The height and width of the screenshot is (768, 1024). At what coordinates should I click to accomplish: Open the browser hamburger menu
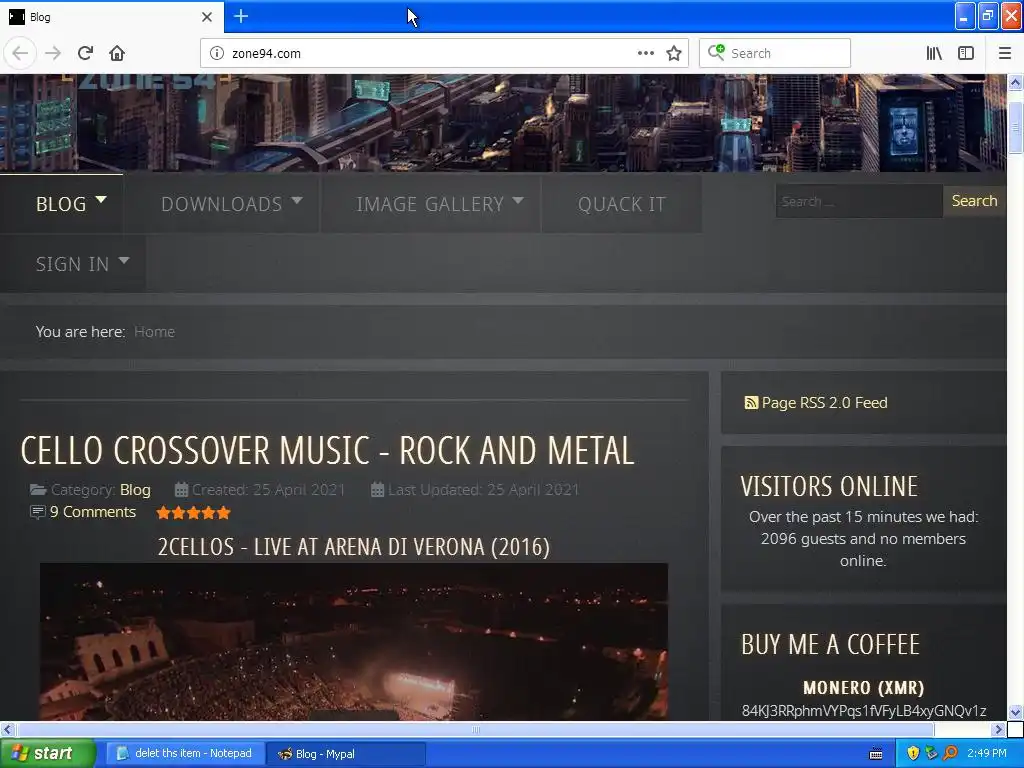click(x=1004, y=53)
